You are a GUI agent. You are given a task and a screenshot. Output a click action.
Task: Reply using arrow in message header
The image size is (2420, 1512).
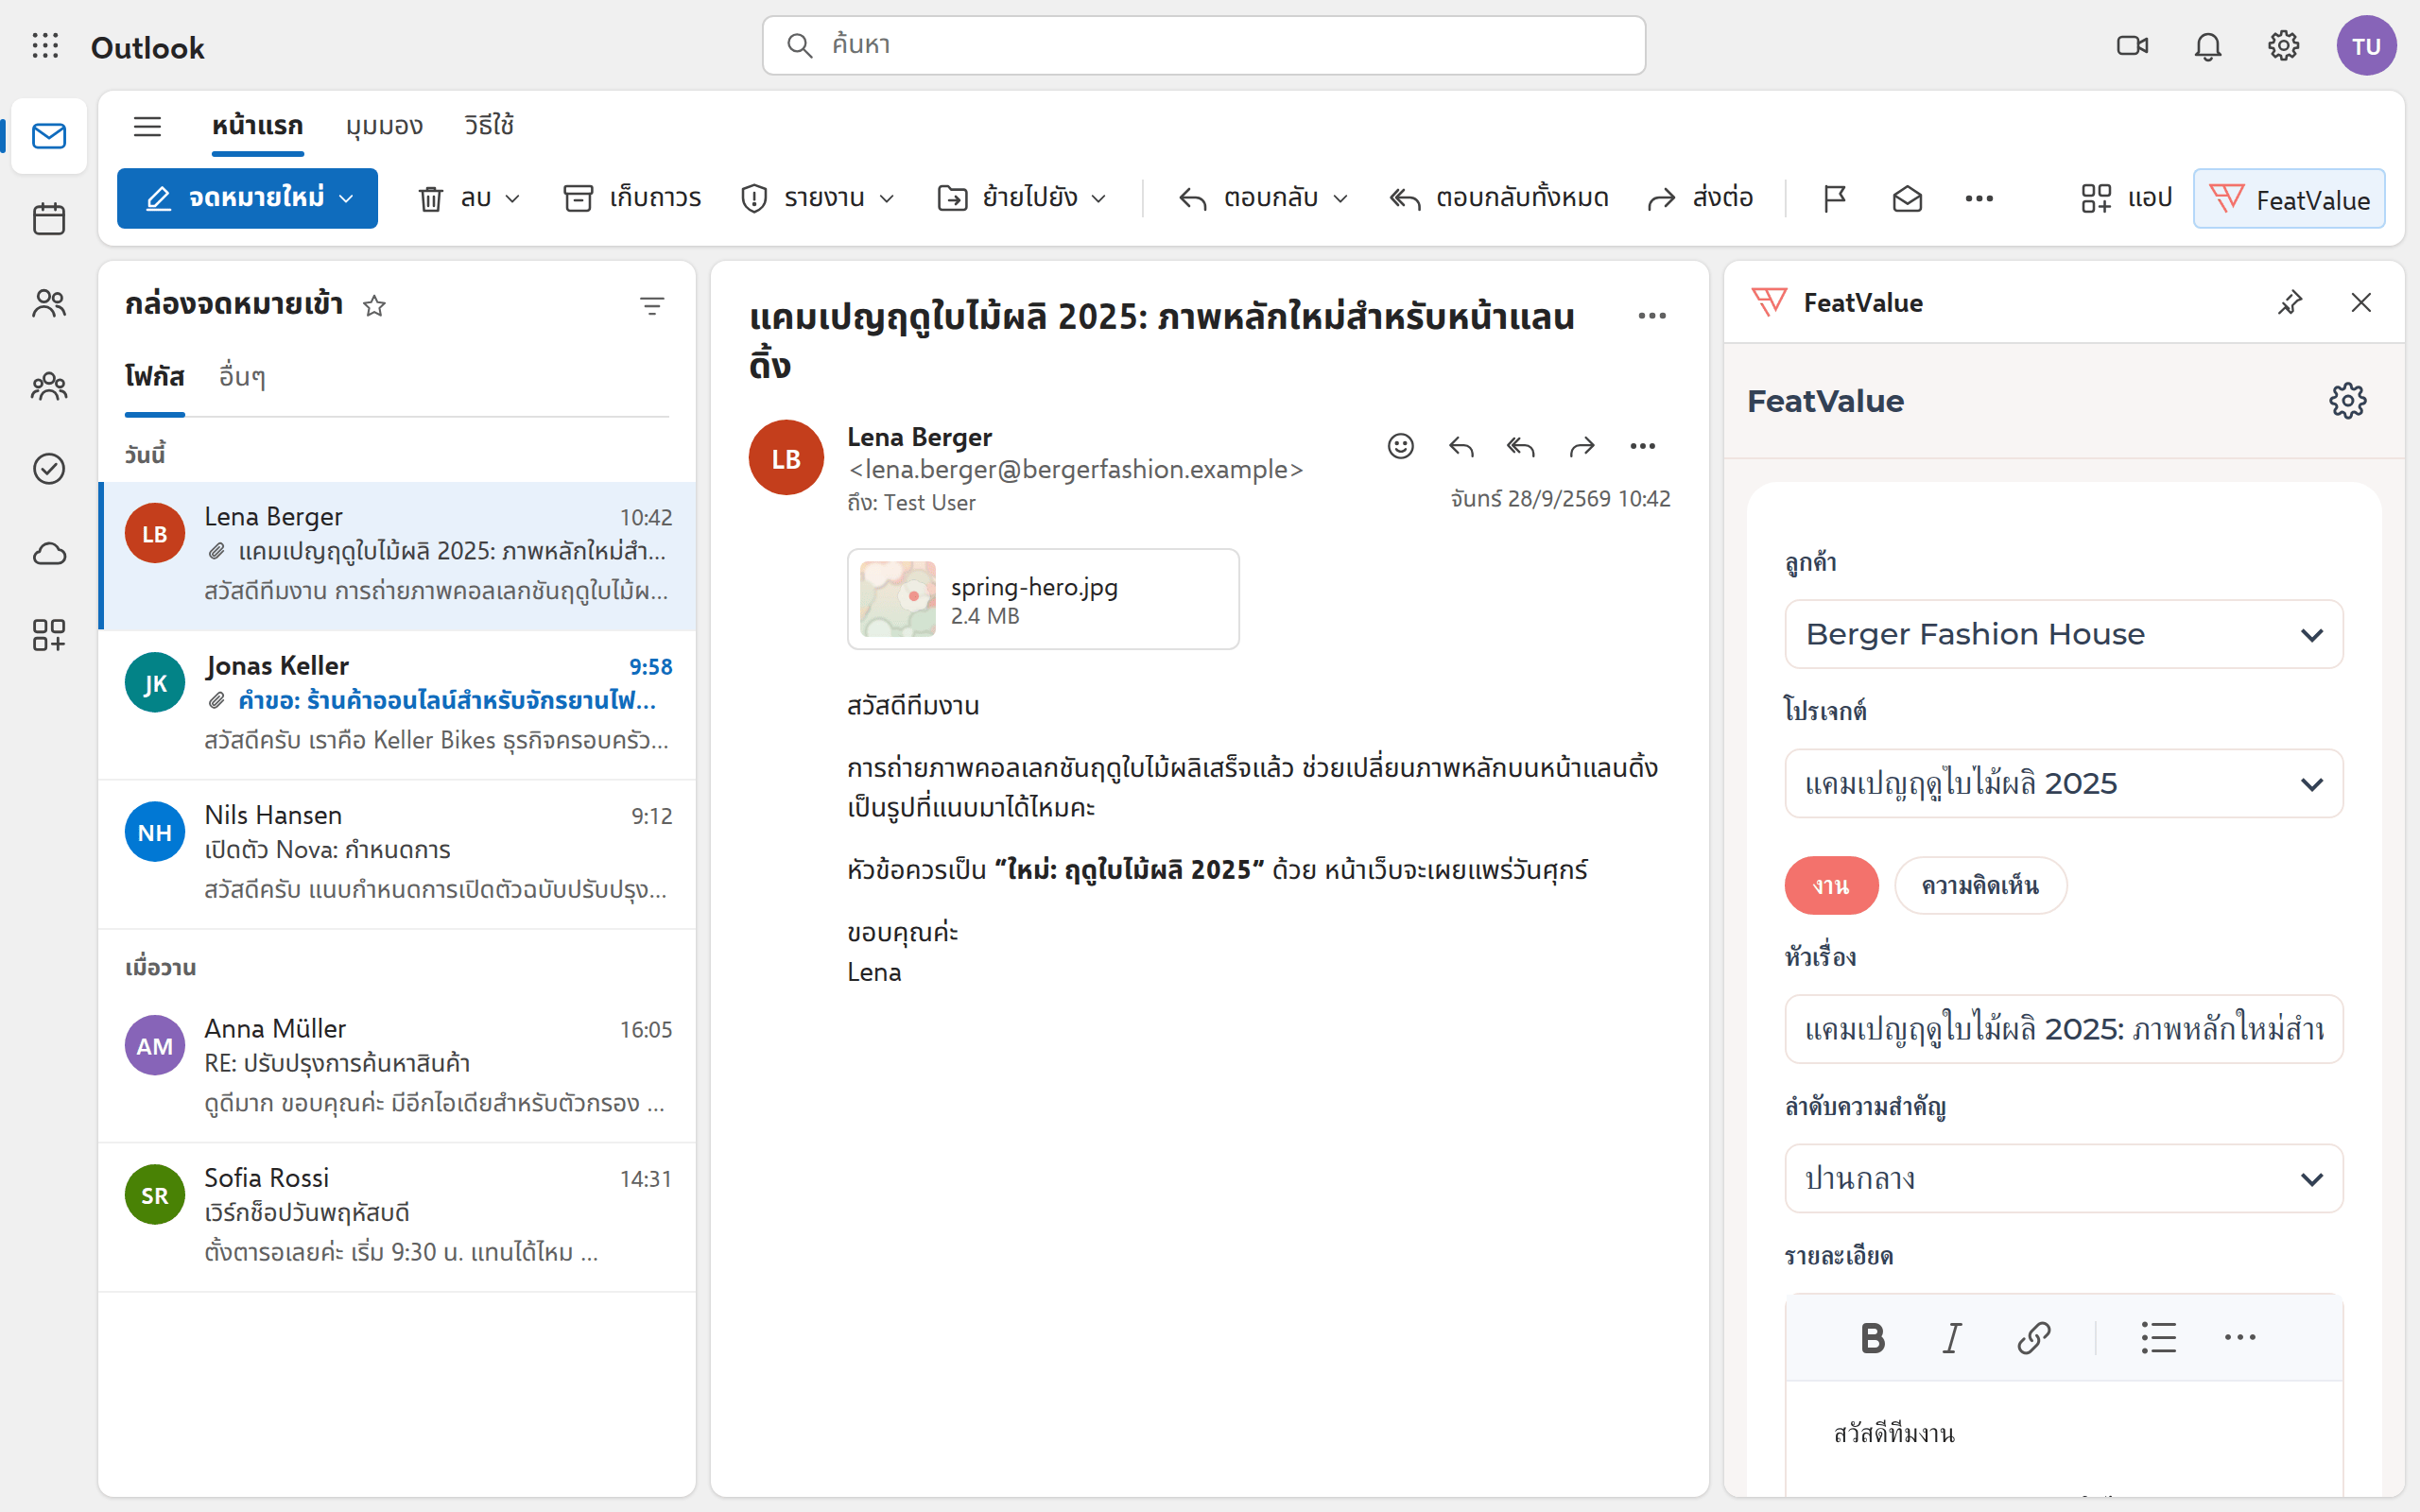click(x=1461, y=446)
